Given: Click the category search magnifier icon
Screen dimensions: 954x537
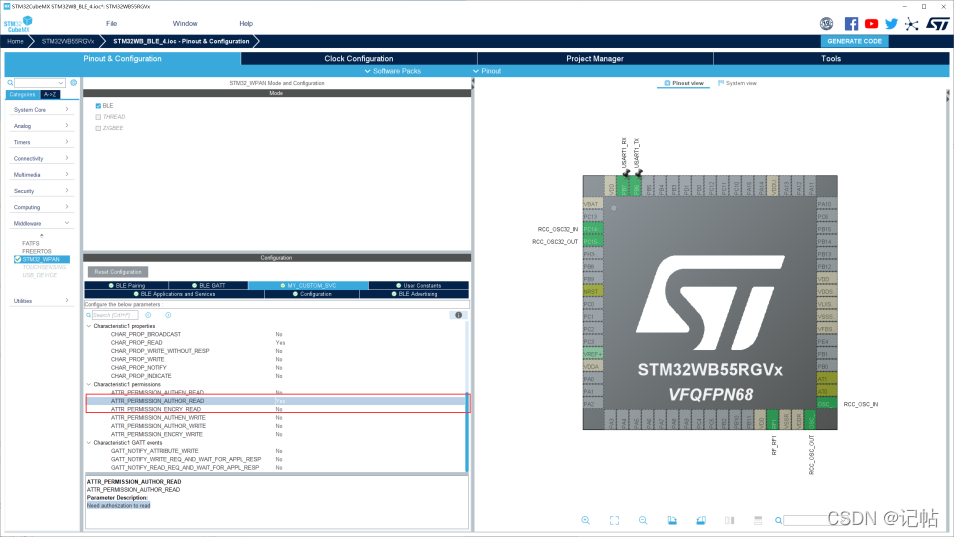Looking at the screenshot, I should click(x=10, y=83).
